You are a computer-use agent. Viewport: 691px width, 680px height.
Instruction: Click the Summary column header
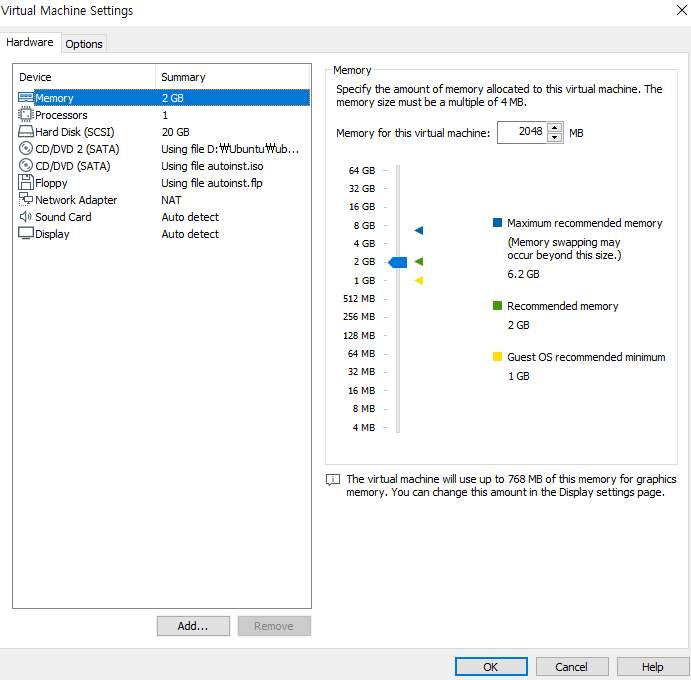[233, 77]
